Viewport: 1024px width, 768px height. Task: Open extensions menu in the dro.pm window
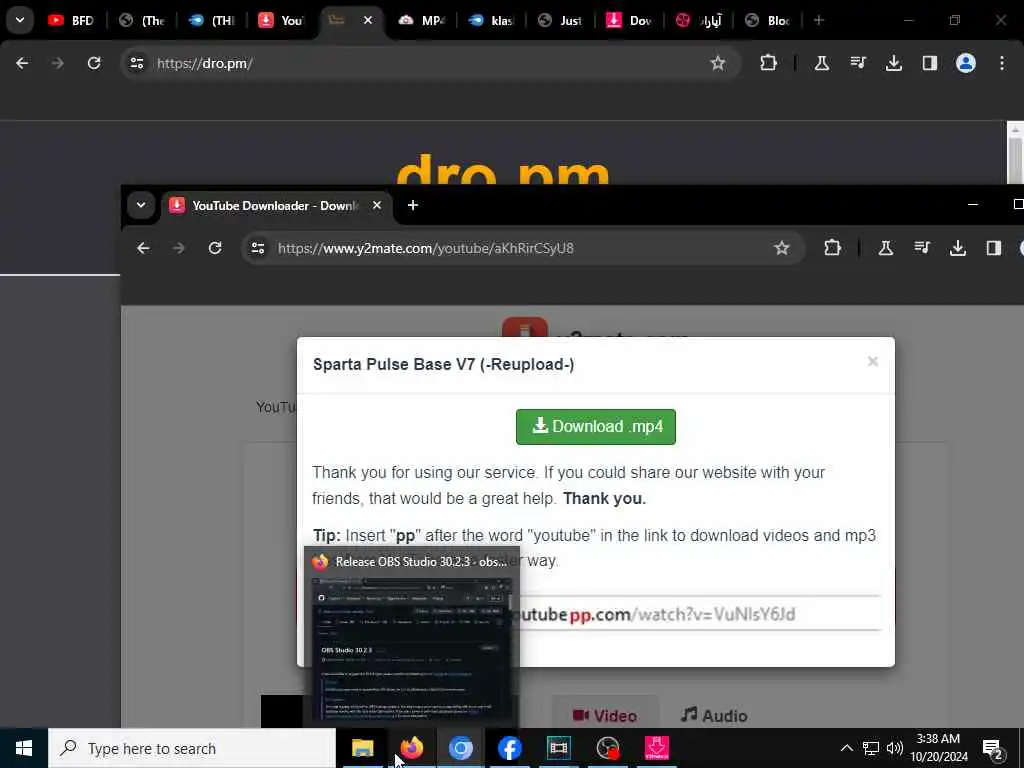coord(769,63)
